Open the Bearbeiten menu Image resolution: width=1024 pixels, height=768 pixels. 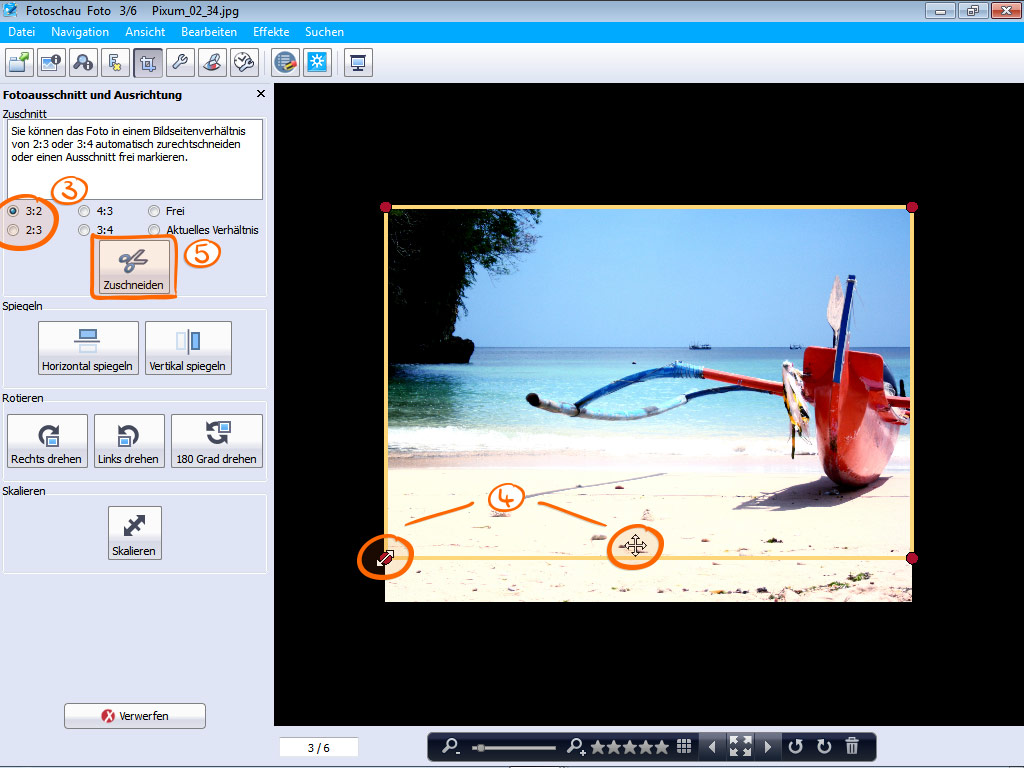coord(209,32)
